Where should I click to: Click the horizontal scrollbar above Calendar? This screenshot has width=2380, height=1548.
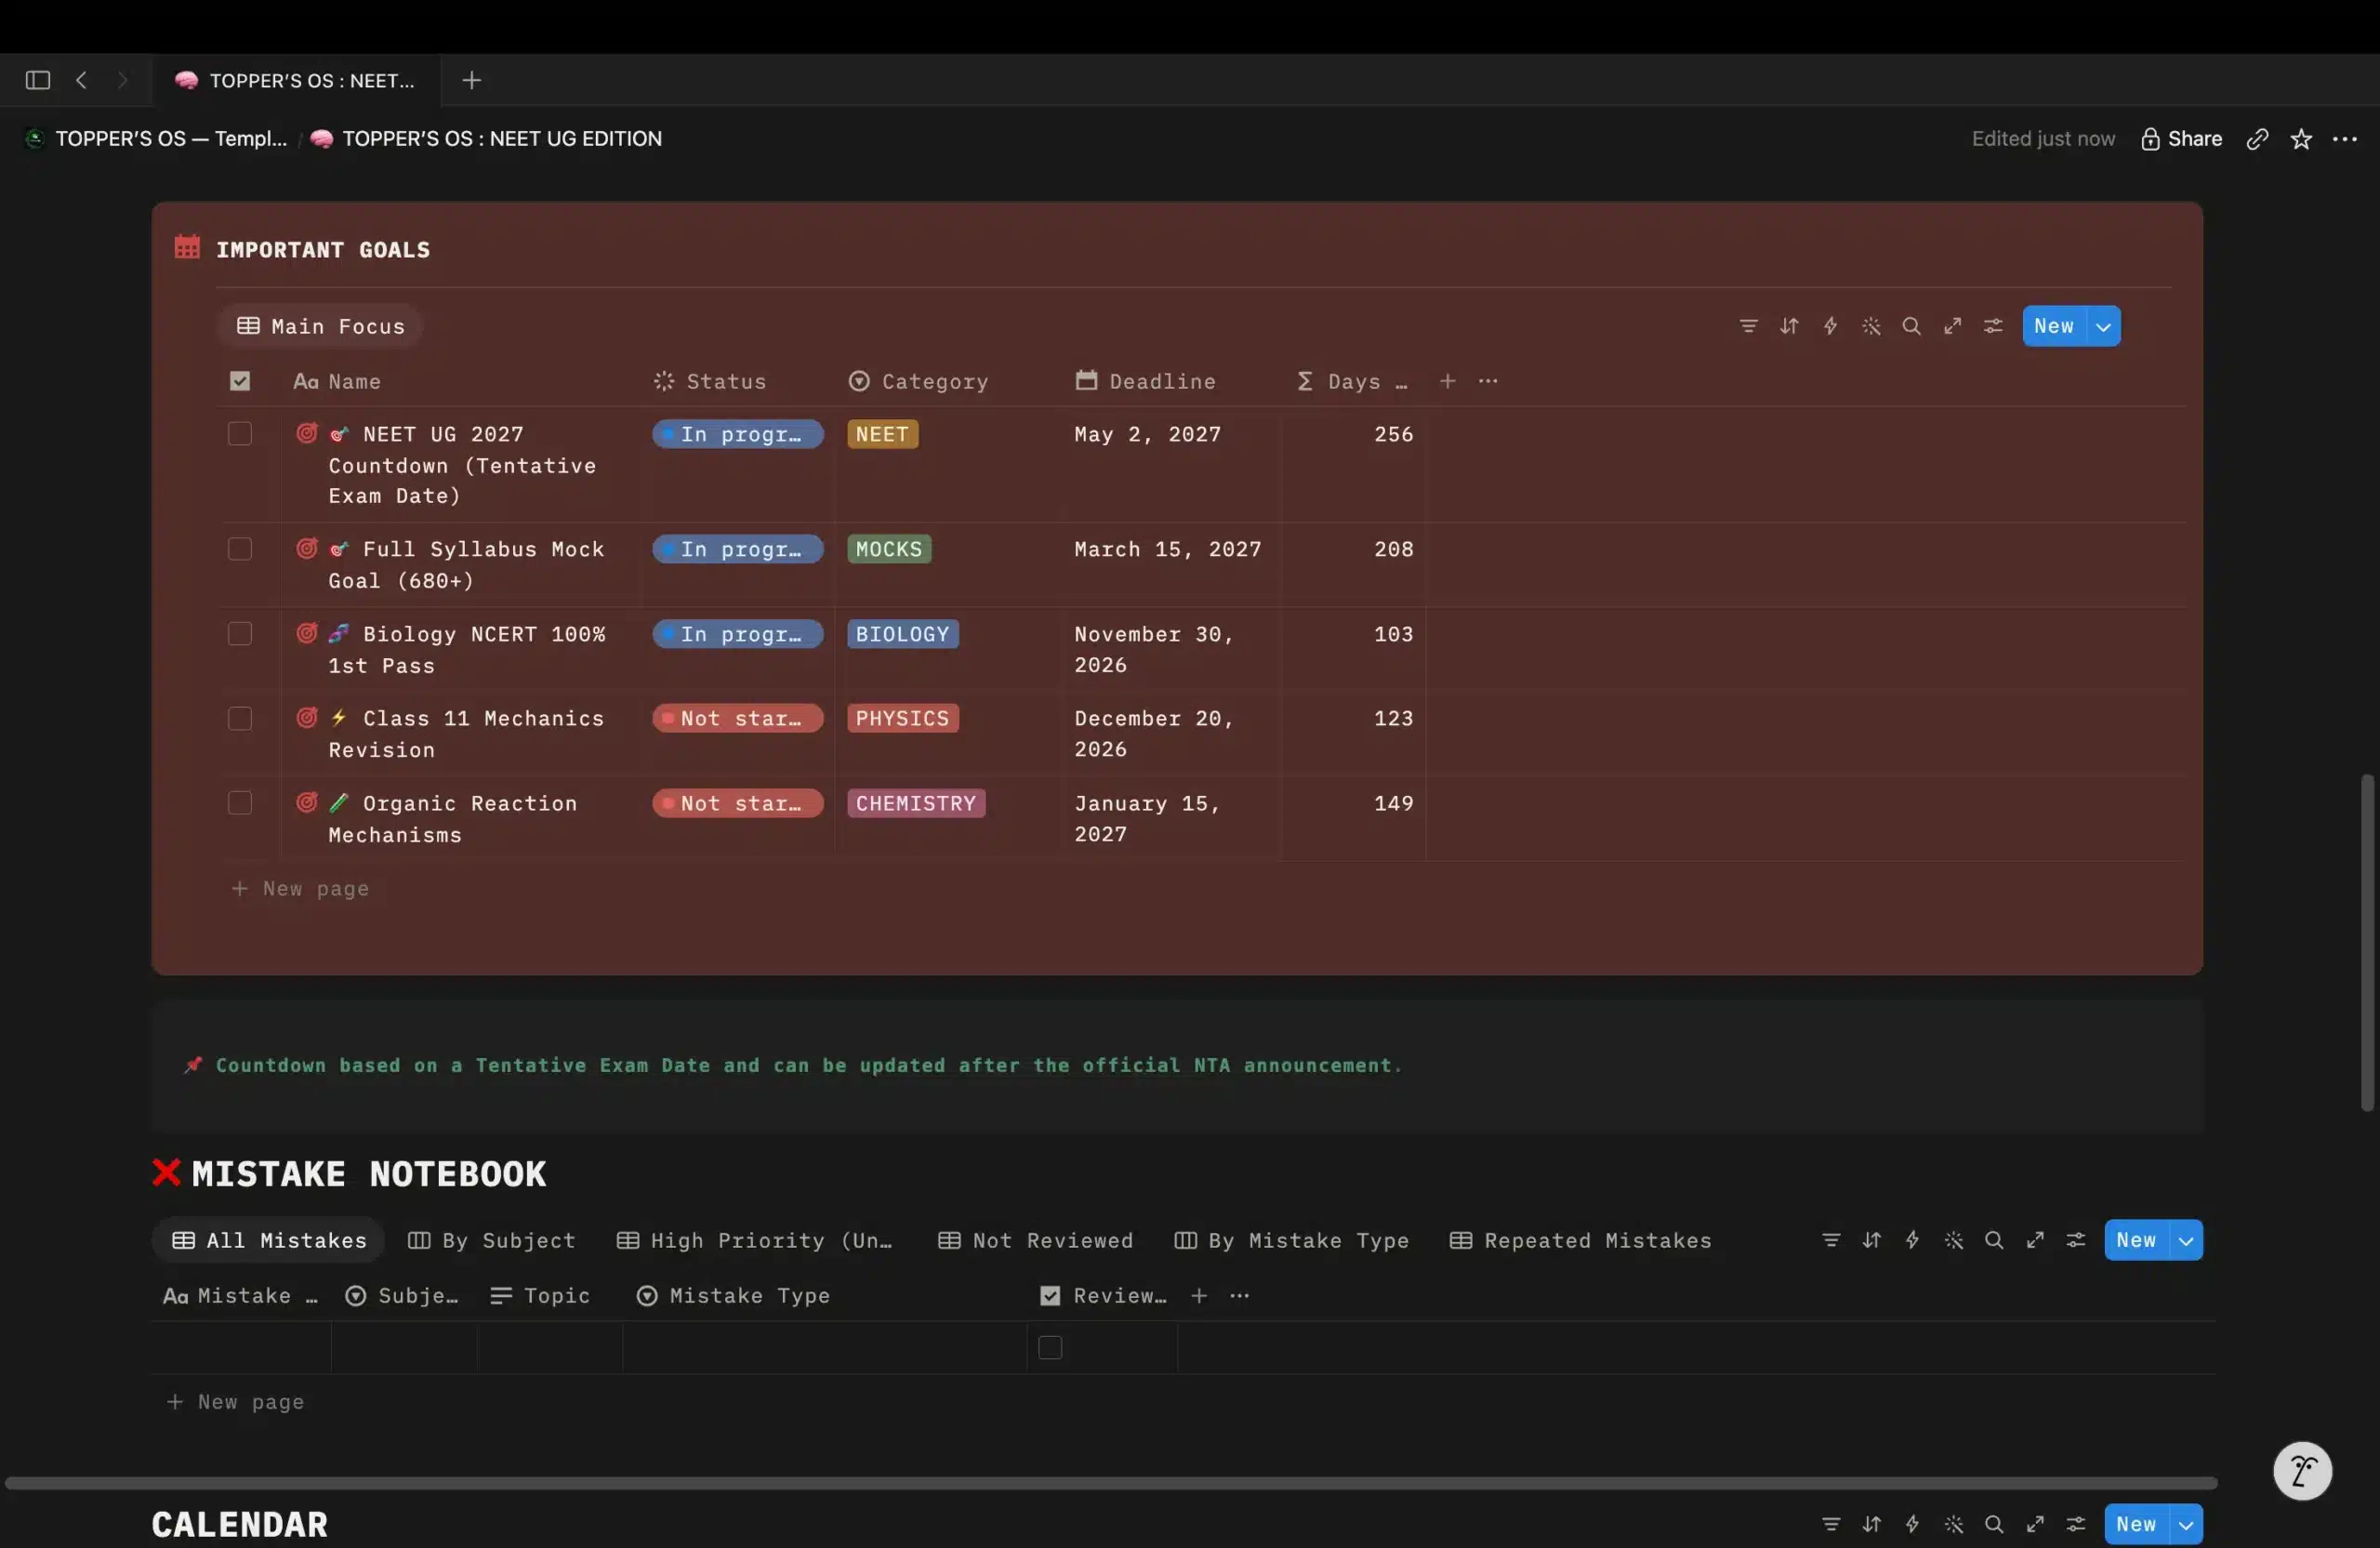click(1111, 1483)
